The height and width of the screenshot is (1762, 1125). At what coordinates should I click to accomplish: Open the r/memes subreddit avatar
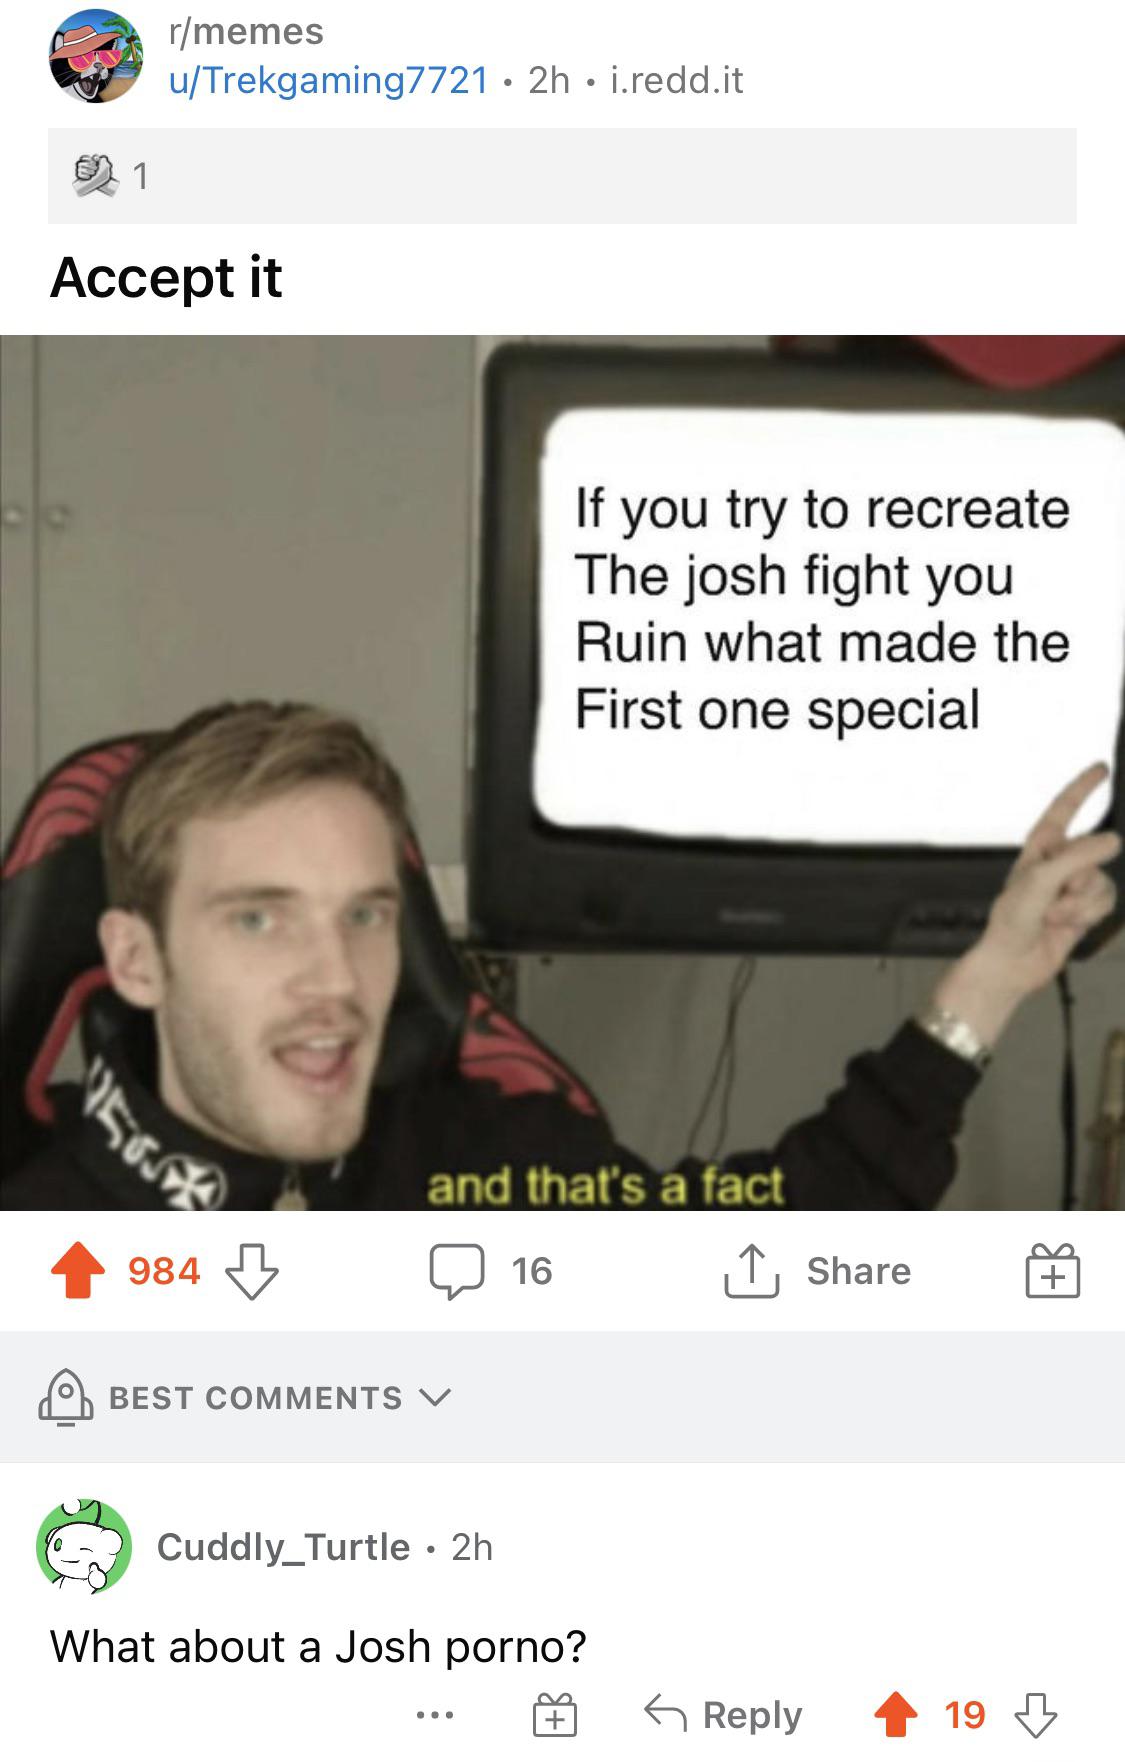coord(96,56)
